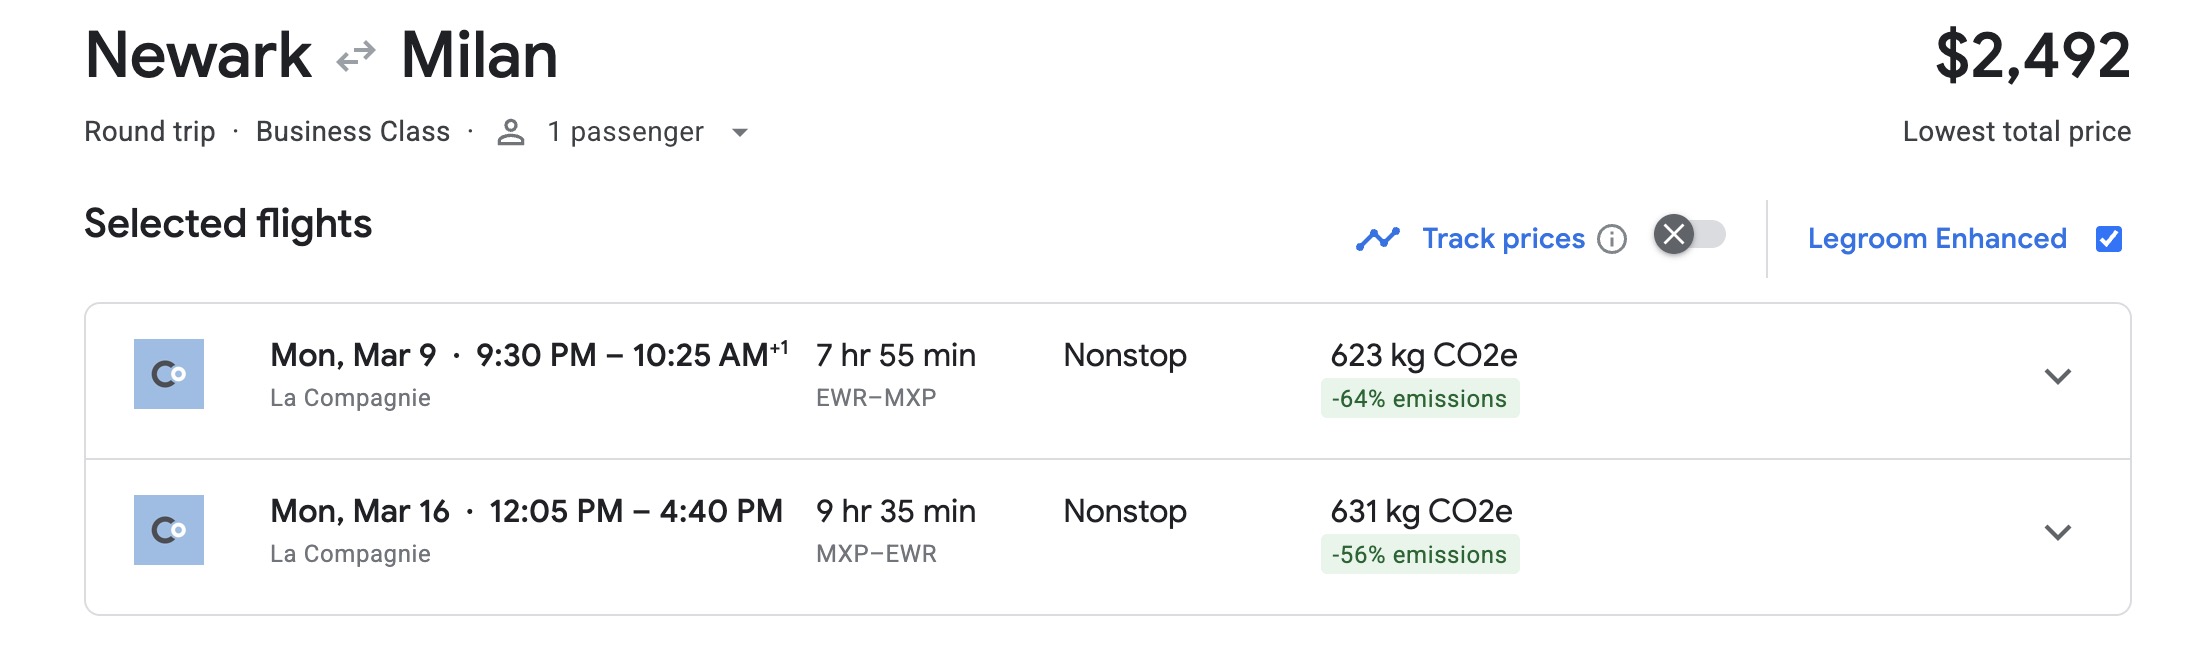Click the -64% emissions badge

pyautogui.click(x=1420, y=398)
